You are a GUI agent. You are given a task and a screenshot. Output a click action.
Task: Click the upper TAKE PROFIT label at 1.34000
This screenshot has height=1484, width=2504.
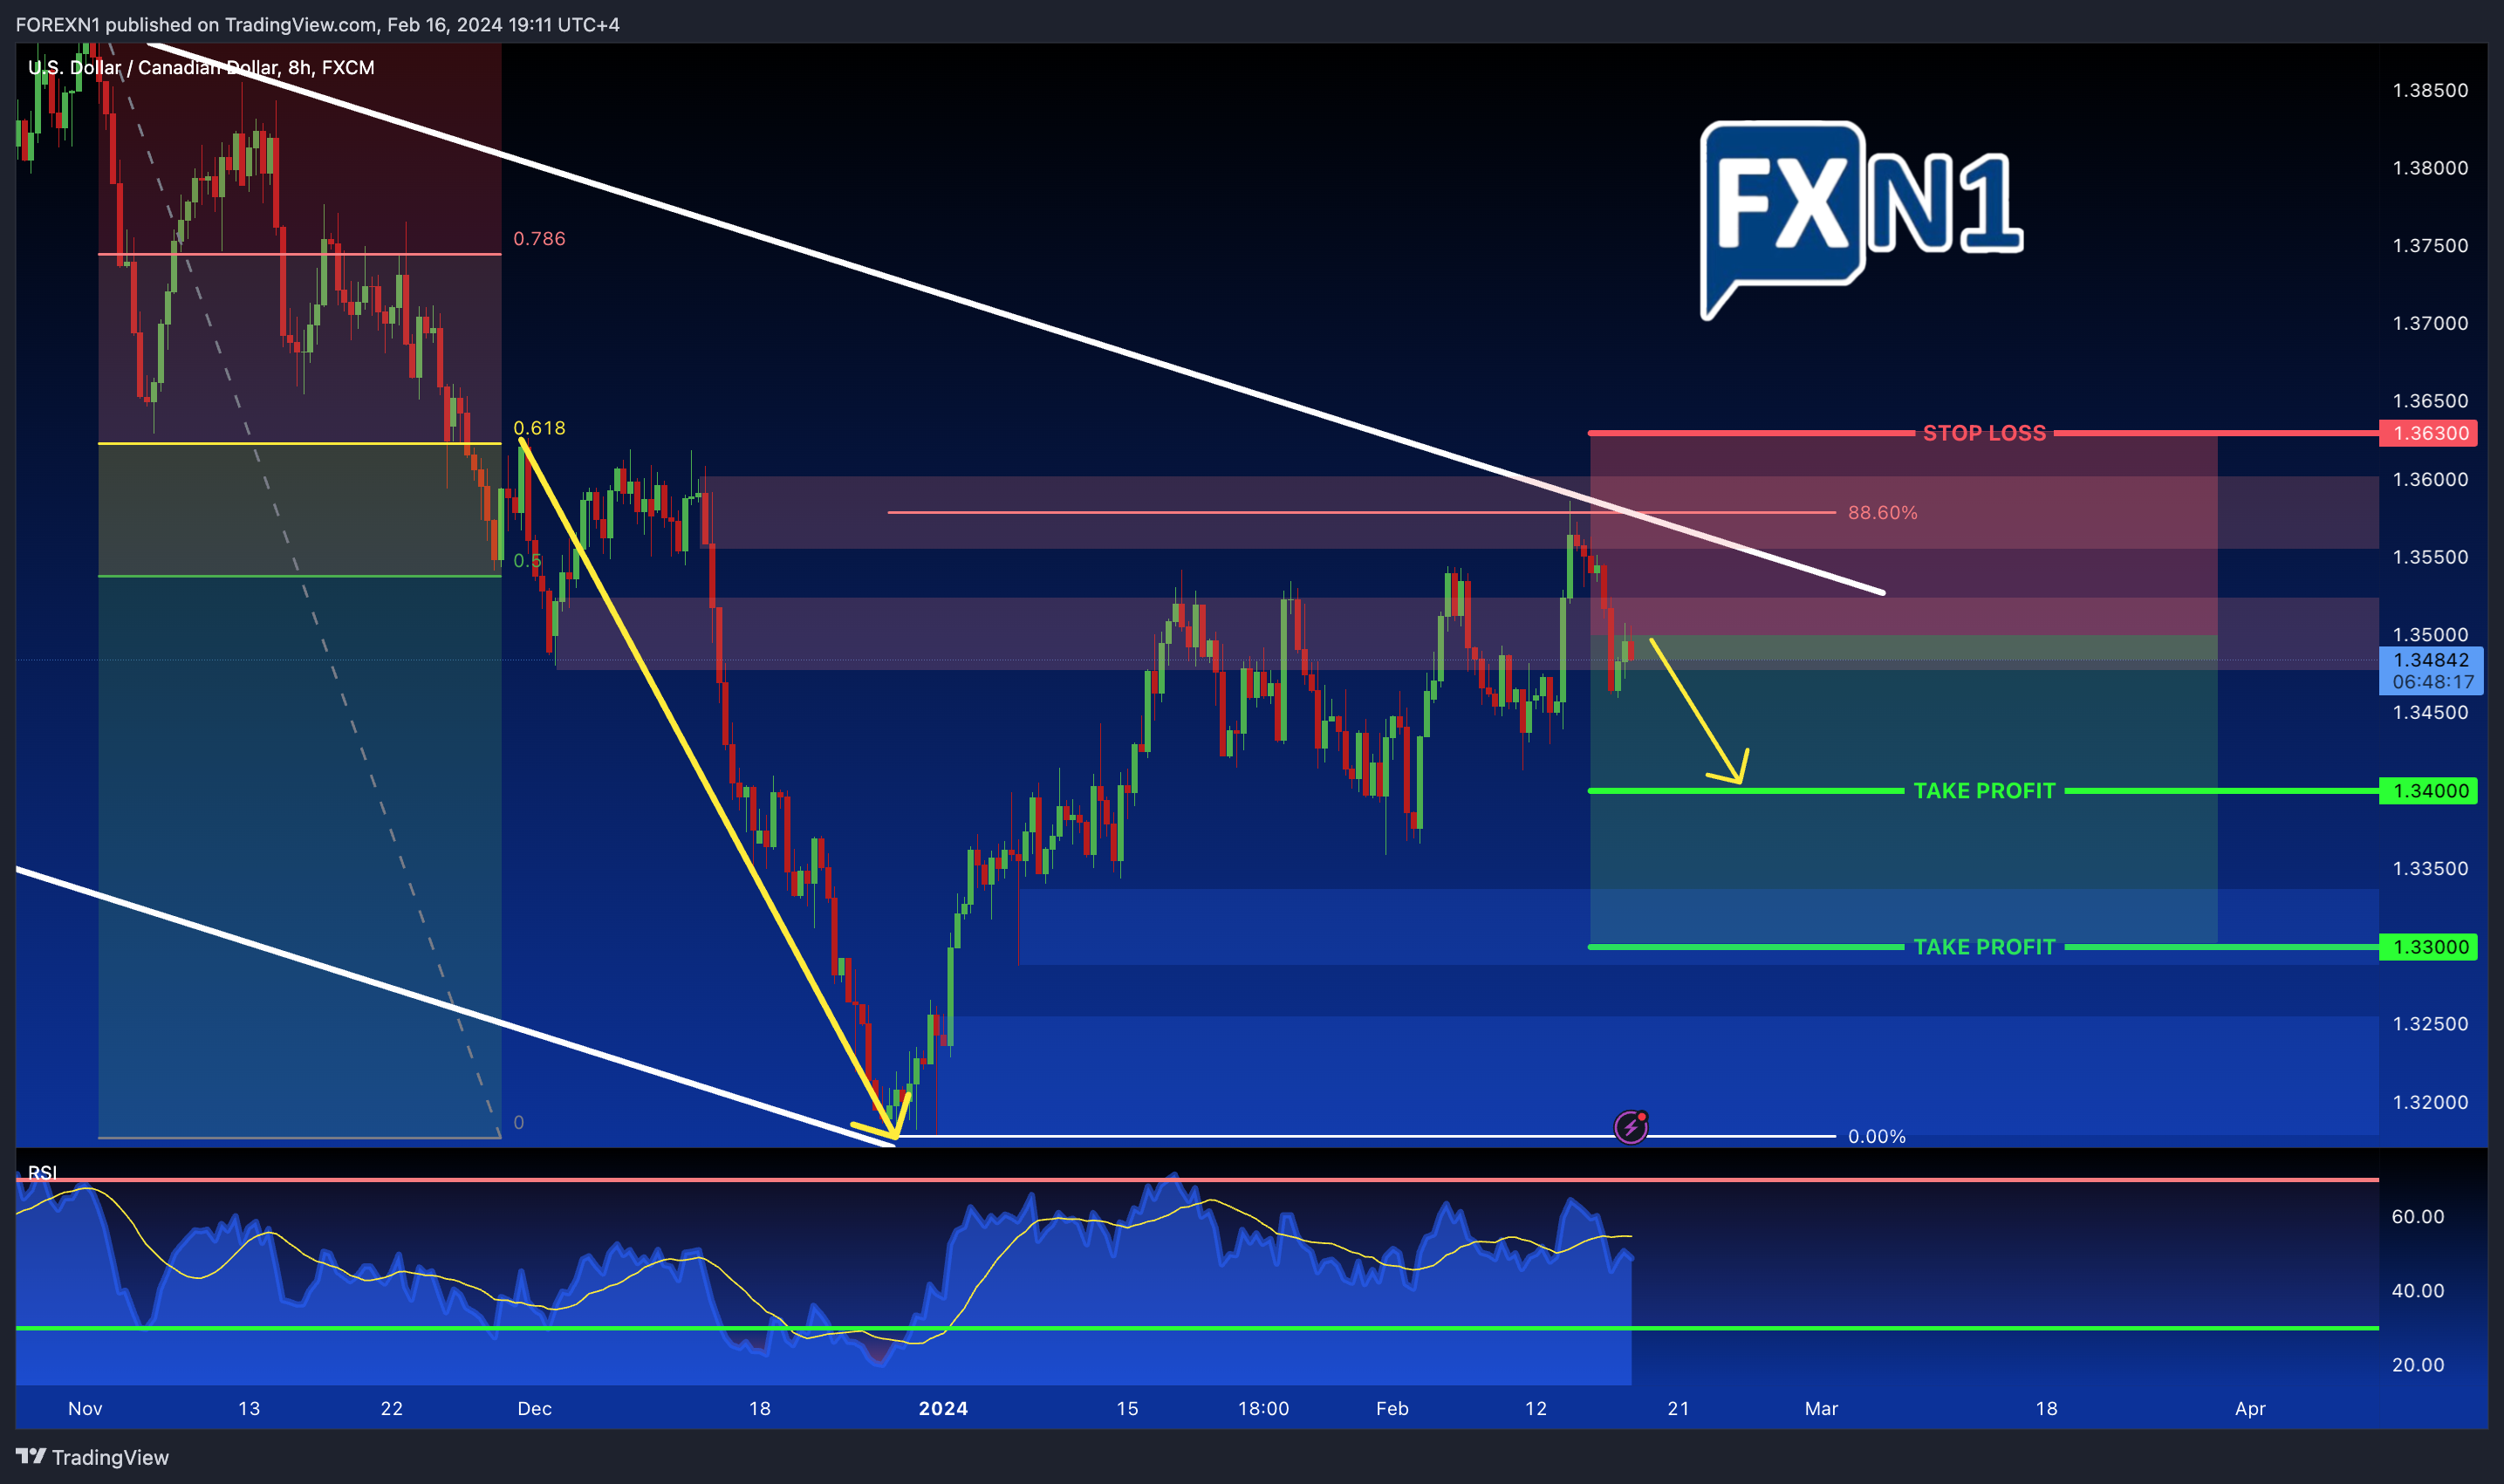point(1984,791)
